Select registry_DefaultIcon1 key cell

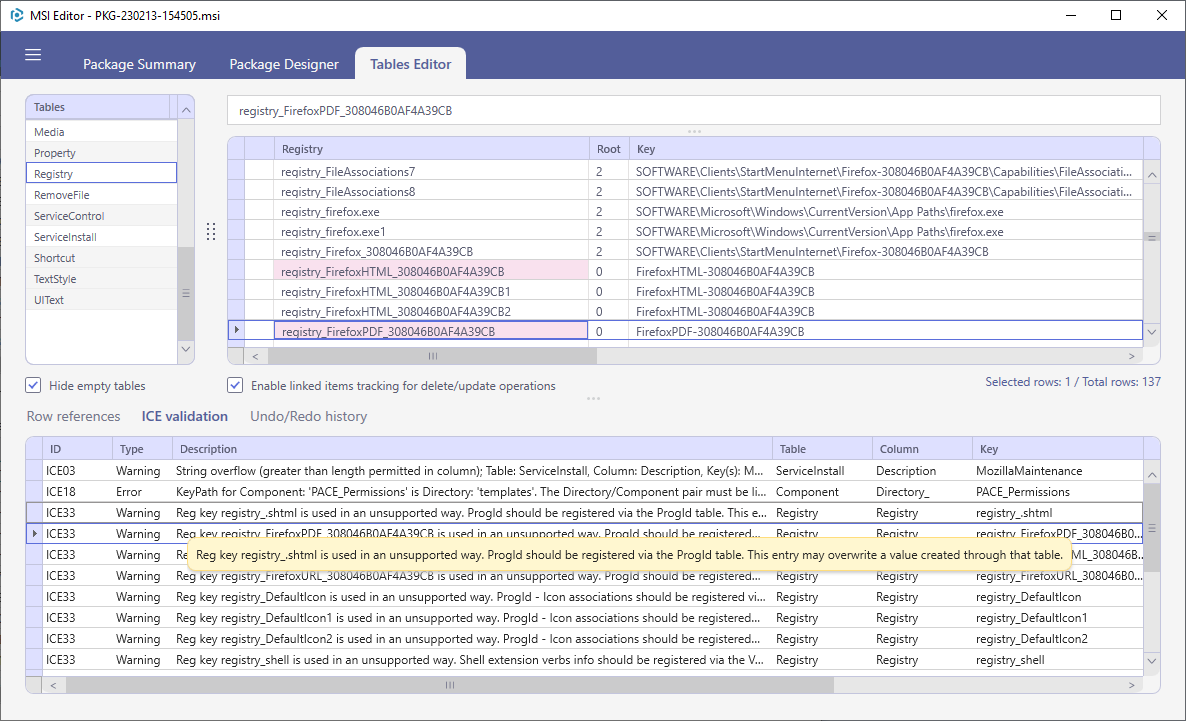pyautogui.click(x=1057, y=617)
